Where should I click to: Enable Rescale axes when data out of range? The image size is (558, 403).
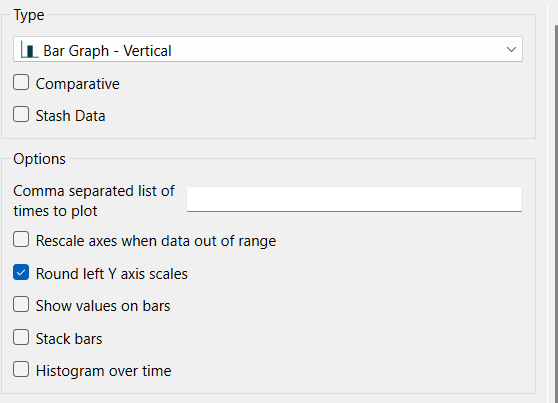tap(21, 239)
